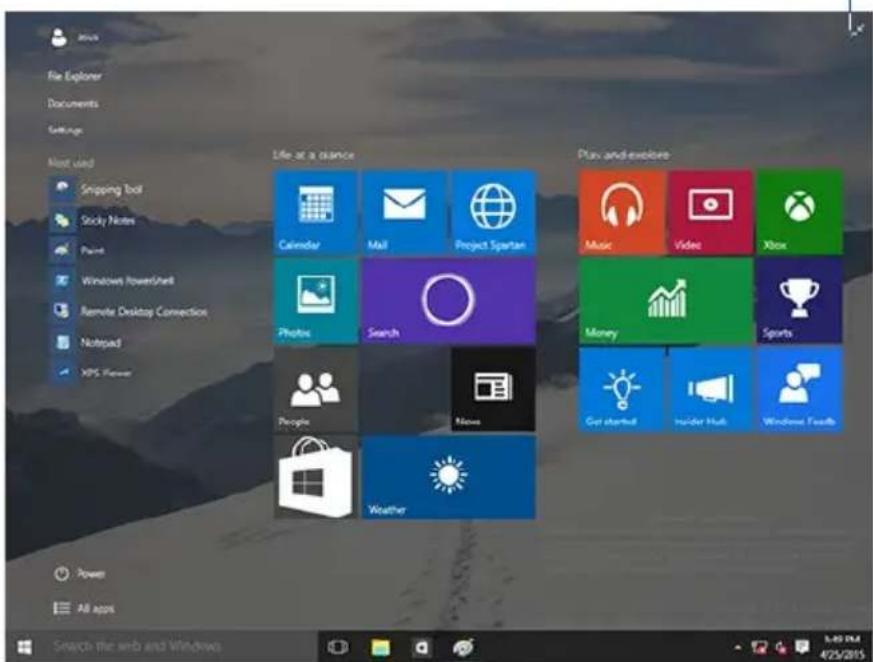Open the Xbox tile
The height and width of the screenshot is (662, 873).
[x=800, y=212]
